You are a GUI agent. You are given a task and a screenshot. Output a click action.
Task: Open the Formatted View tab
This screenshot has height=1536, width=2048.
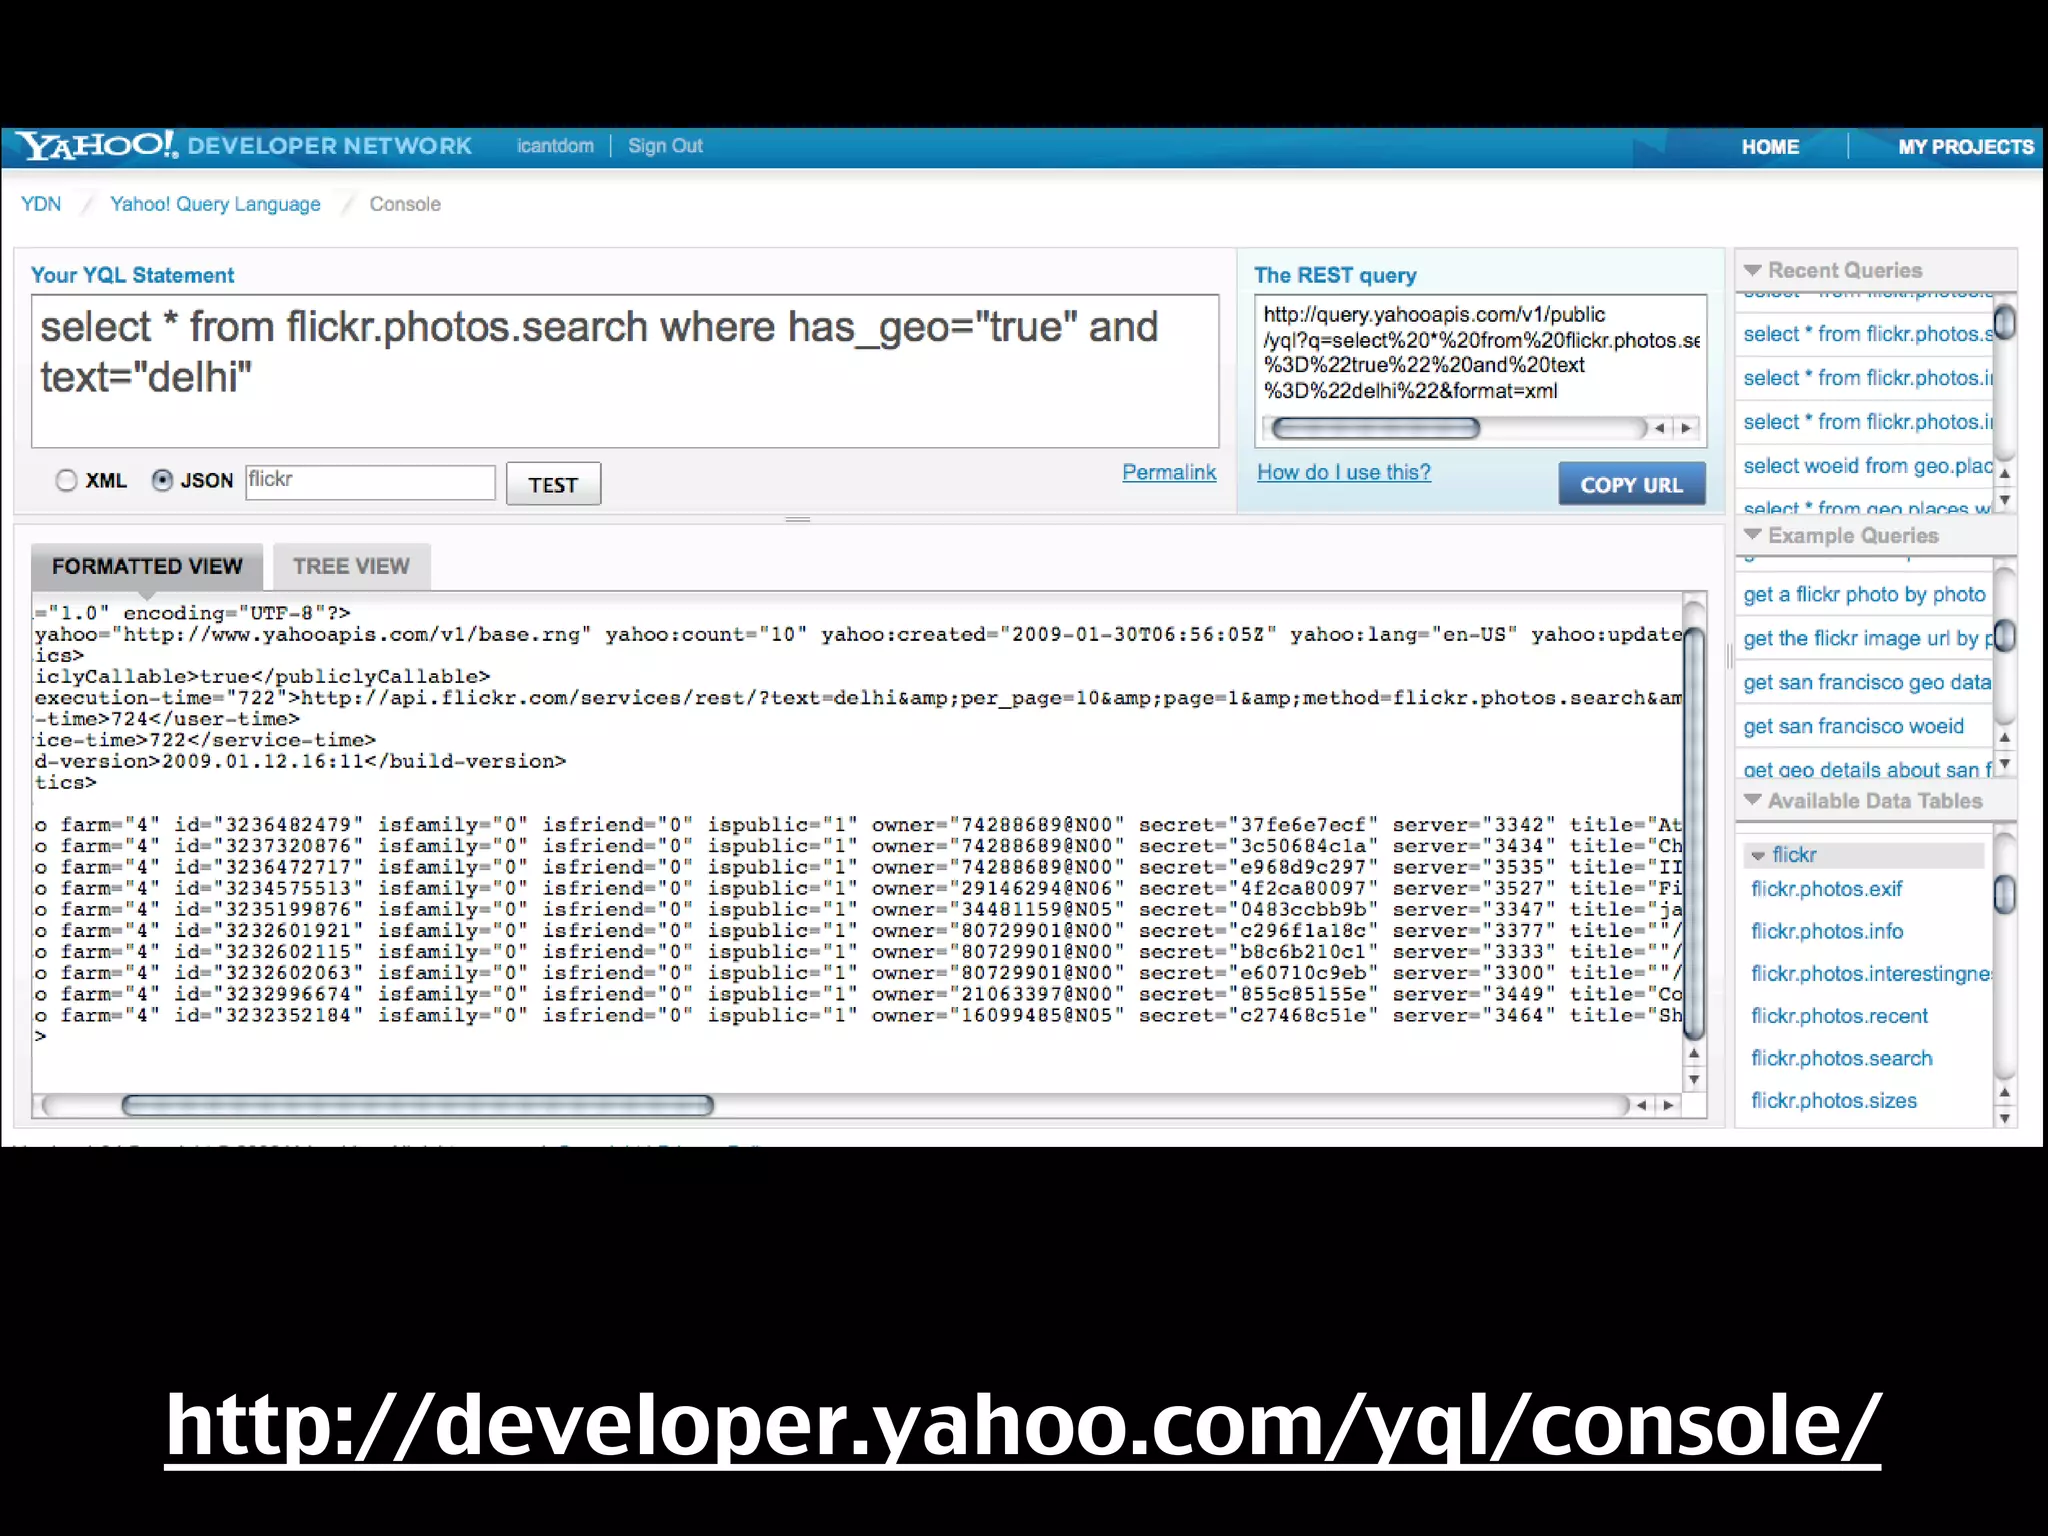coord(147,567)
